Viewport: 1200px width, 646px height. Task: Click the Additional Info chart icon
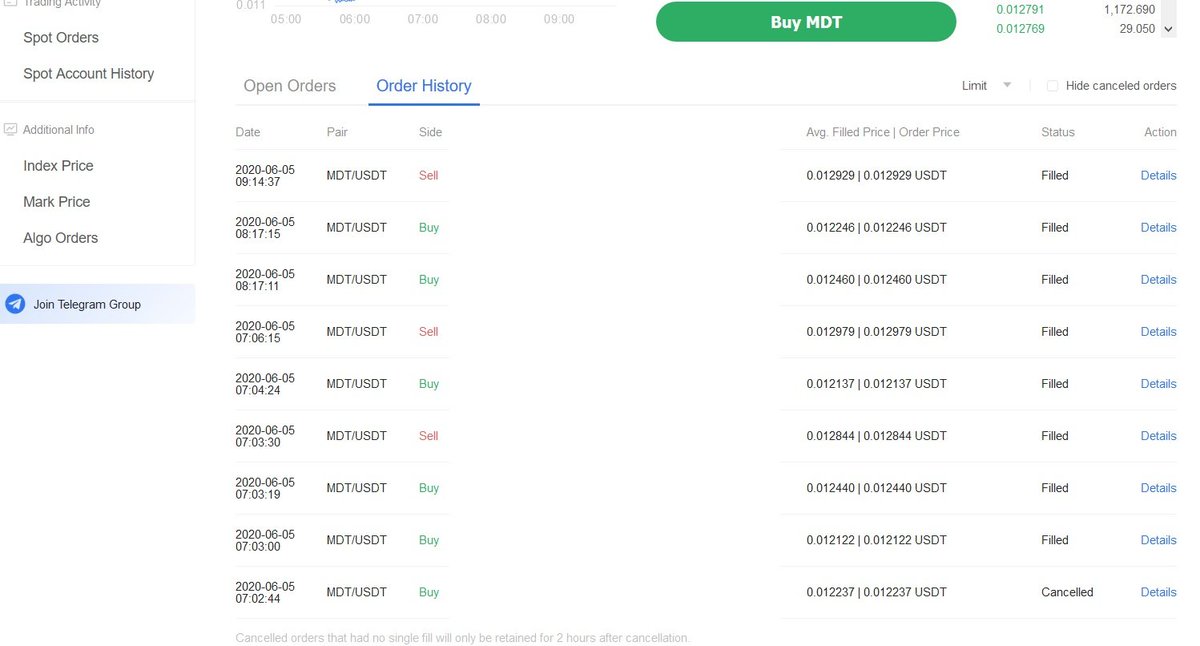coord(11,130)
